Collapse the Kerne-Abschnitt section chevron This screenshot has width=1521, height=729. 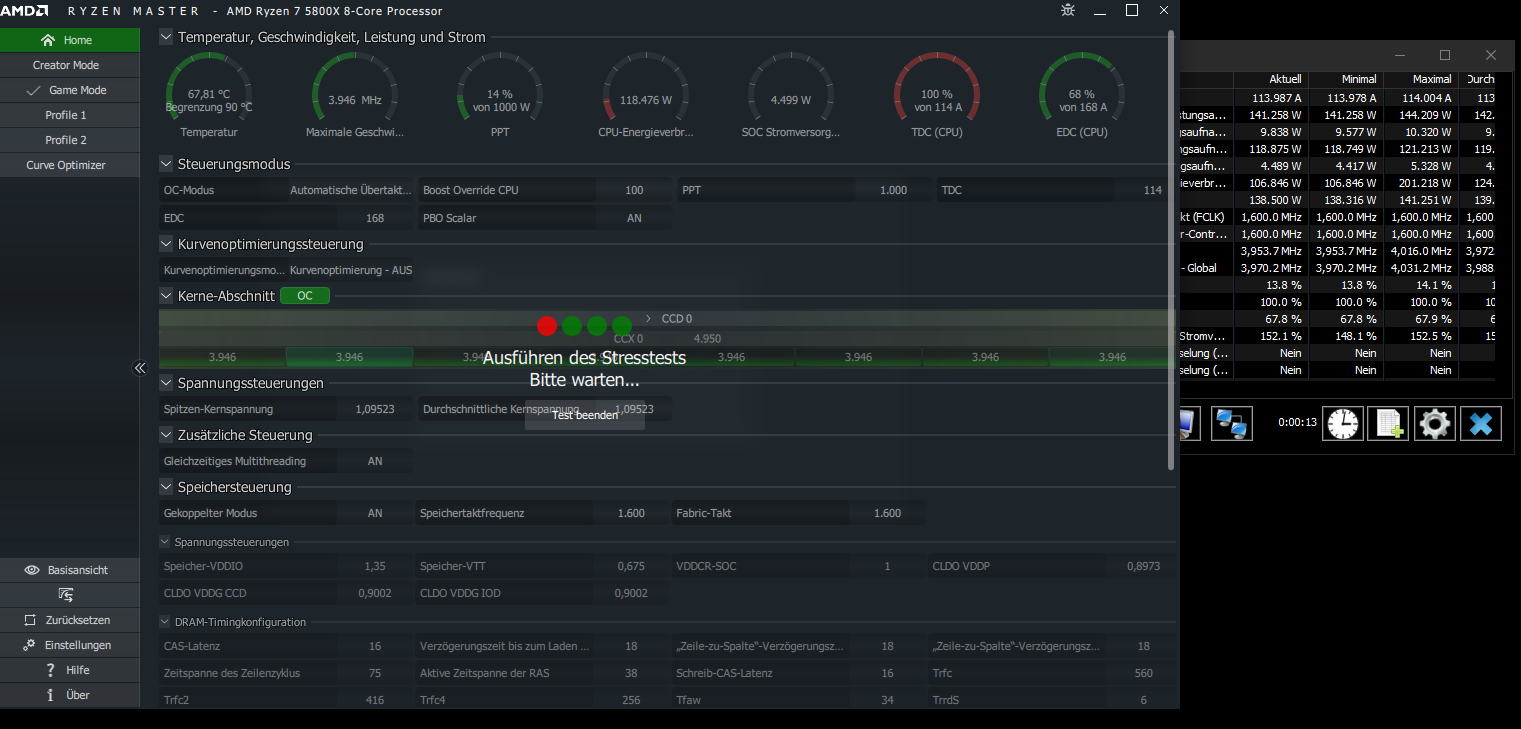(166, 296)
